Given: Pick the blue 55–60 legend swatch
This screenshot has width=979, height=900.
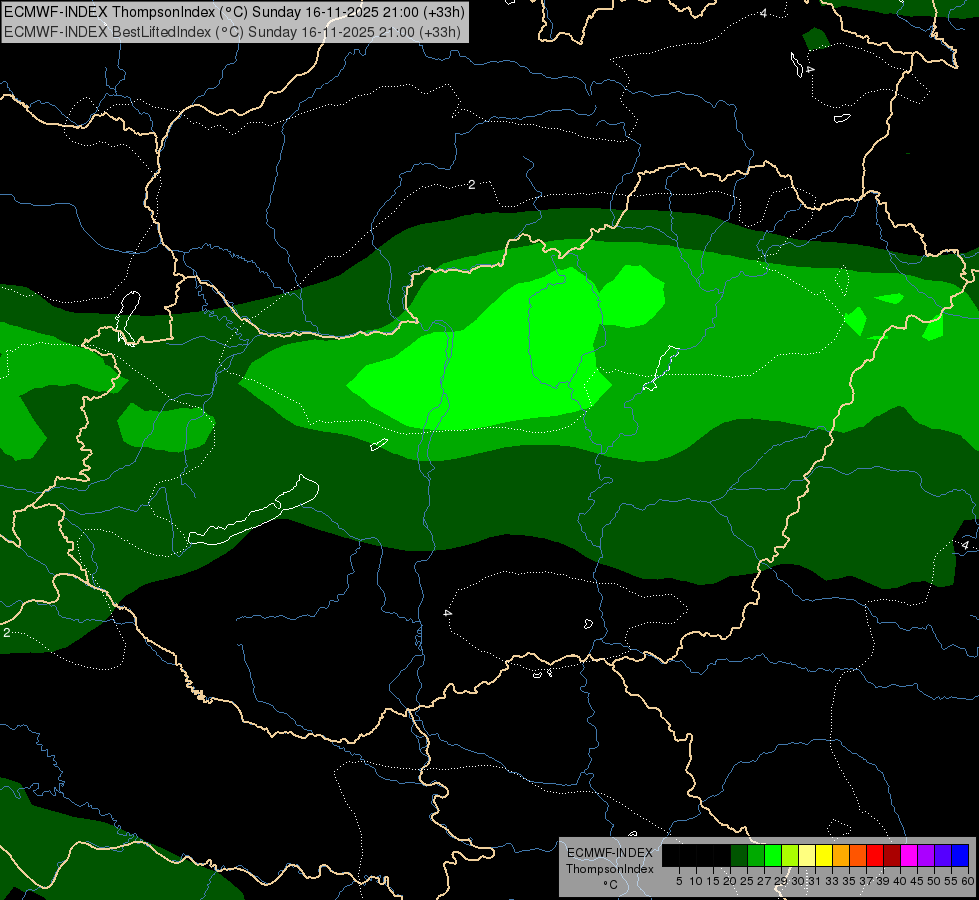Looking at the screenshot, I should [x=960, y=855].
